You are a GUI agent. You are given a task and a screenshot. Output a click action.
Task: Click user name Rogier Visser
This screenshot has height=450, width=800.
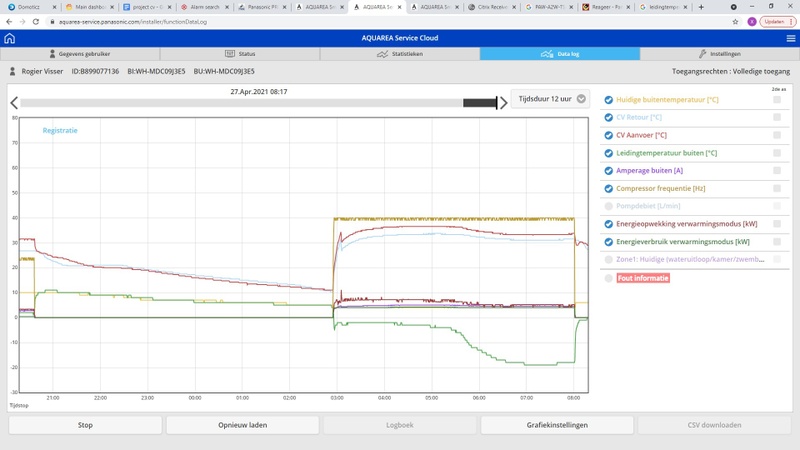point(42,71)
